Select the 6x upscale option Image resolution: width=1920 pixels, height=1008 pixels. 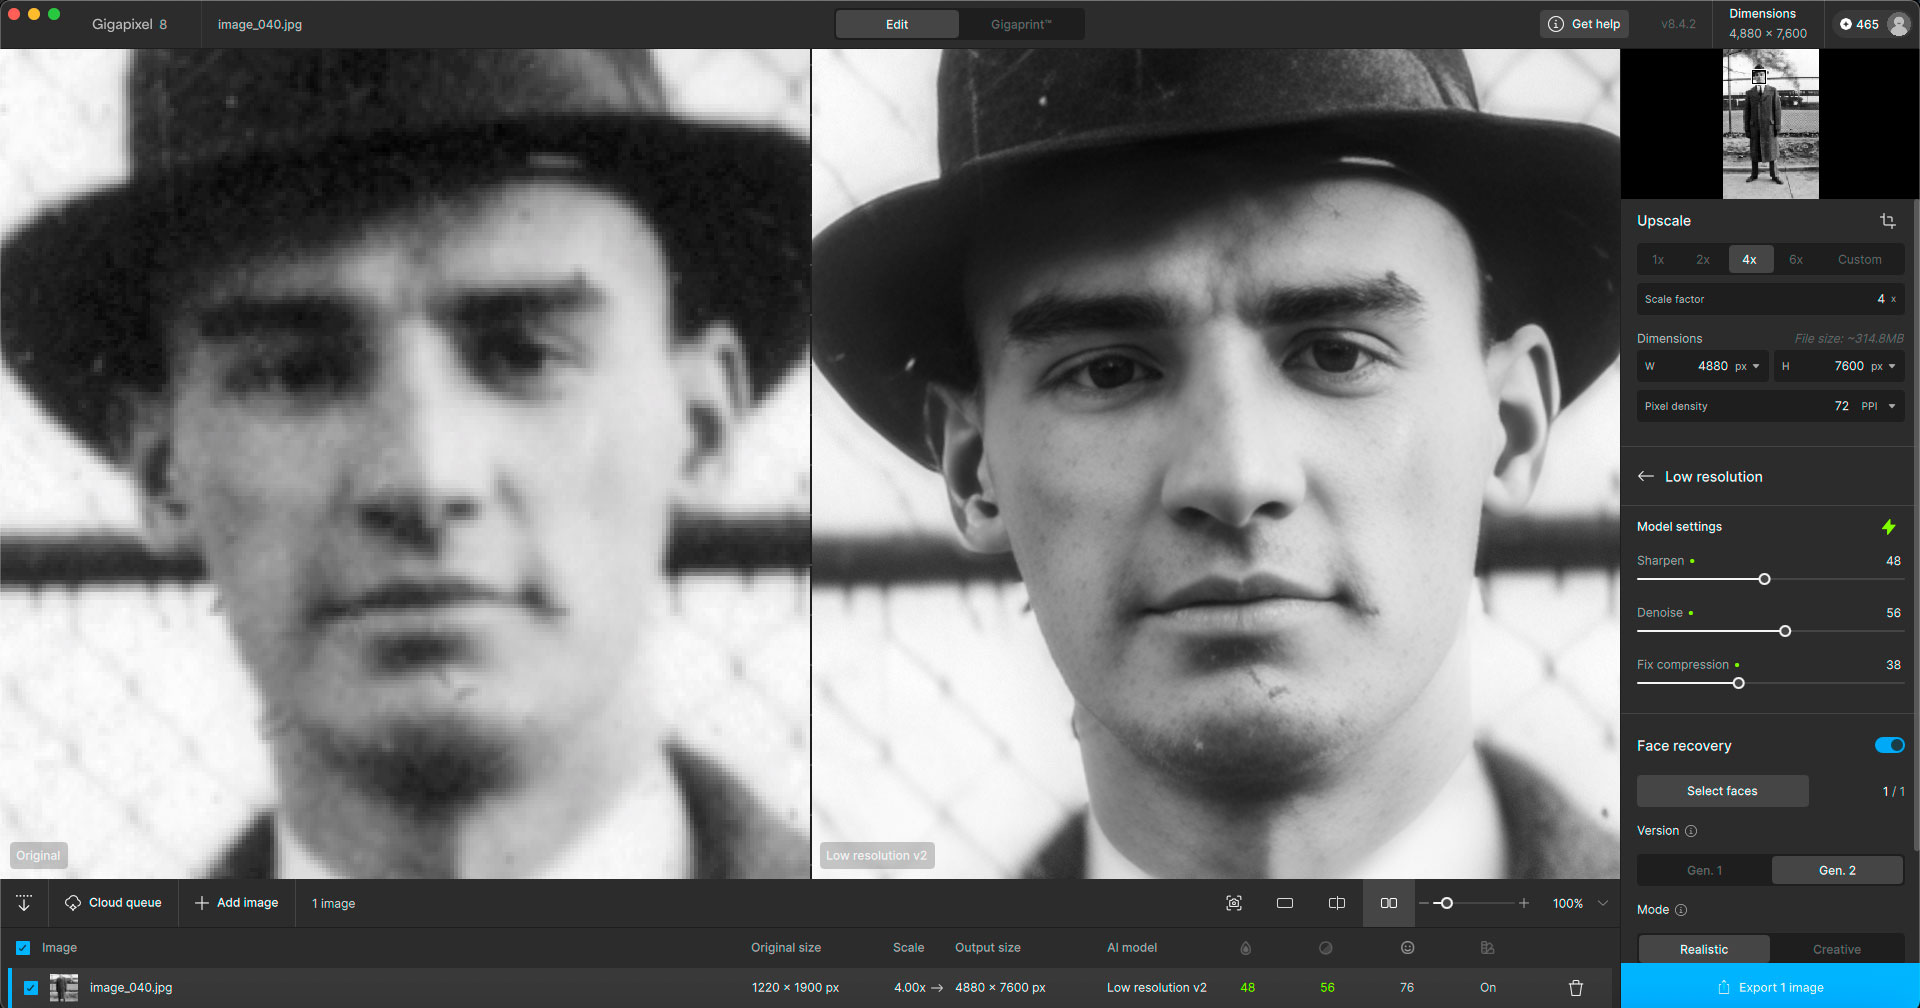(x=1796, y=260)
